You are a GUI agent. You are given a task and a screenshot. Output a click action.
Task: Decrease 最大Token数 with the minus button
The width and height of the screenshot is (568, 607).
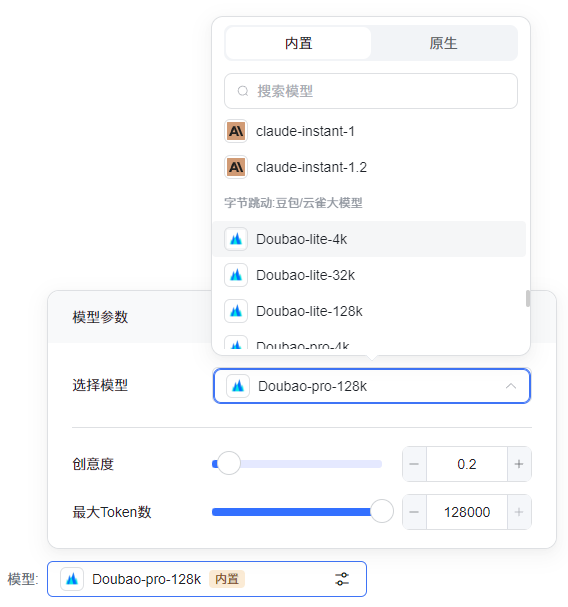[414, 512]
